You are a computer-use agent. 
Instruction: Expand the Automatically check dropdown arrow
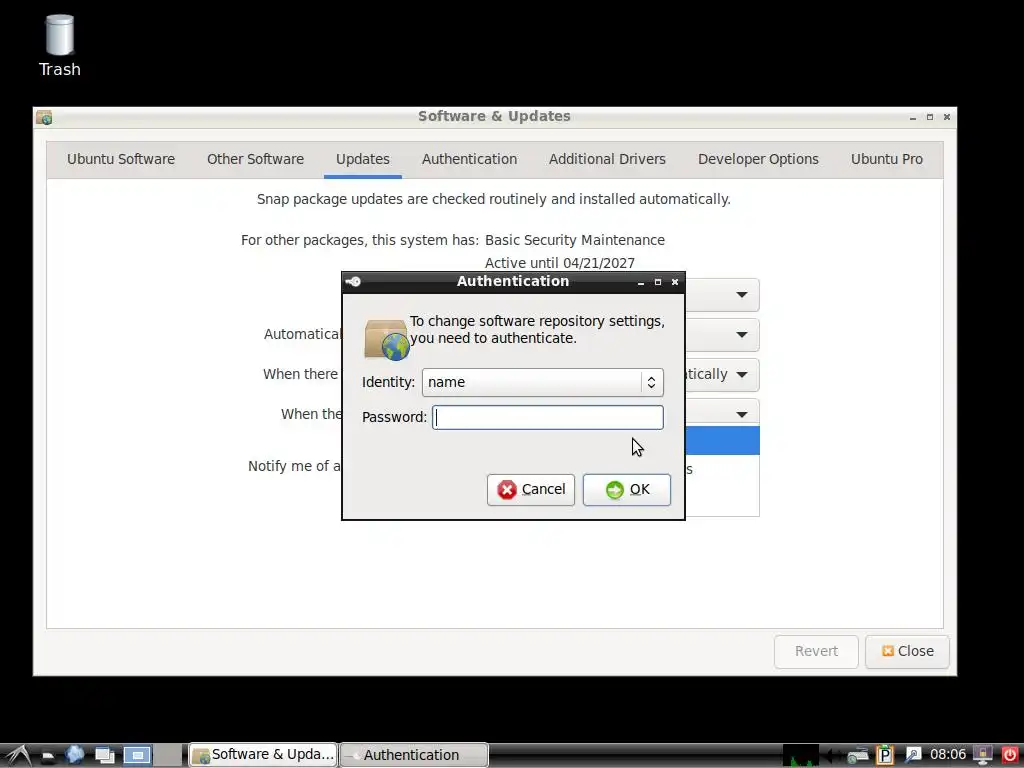[x=742, y=335]
